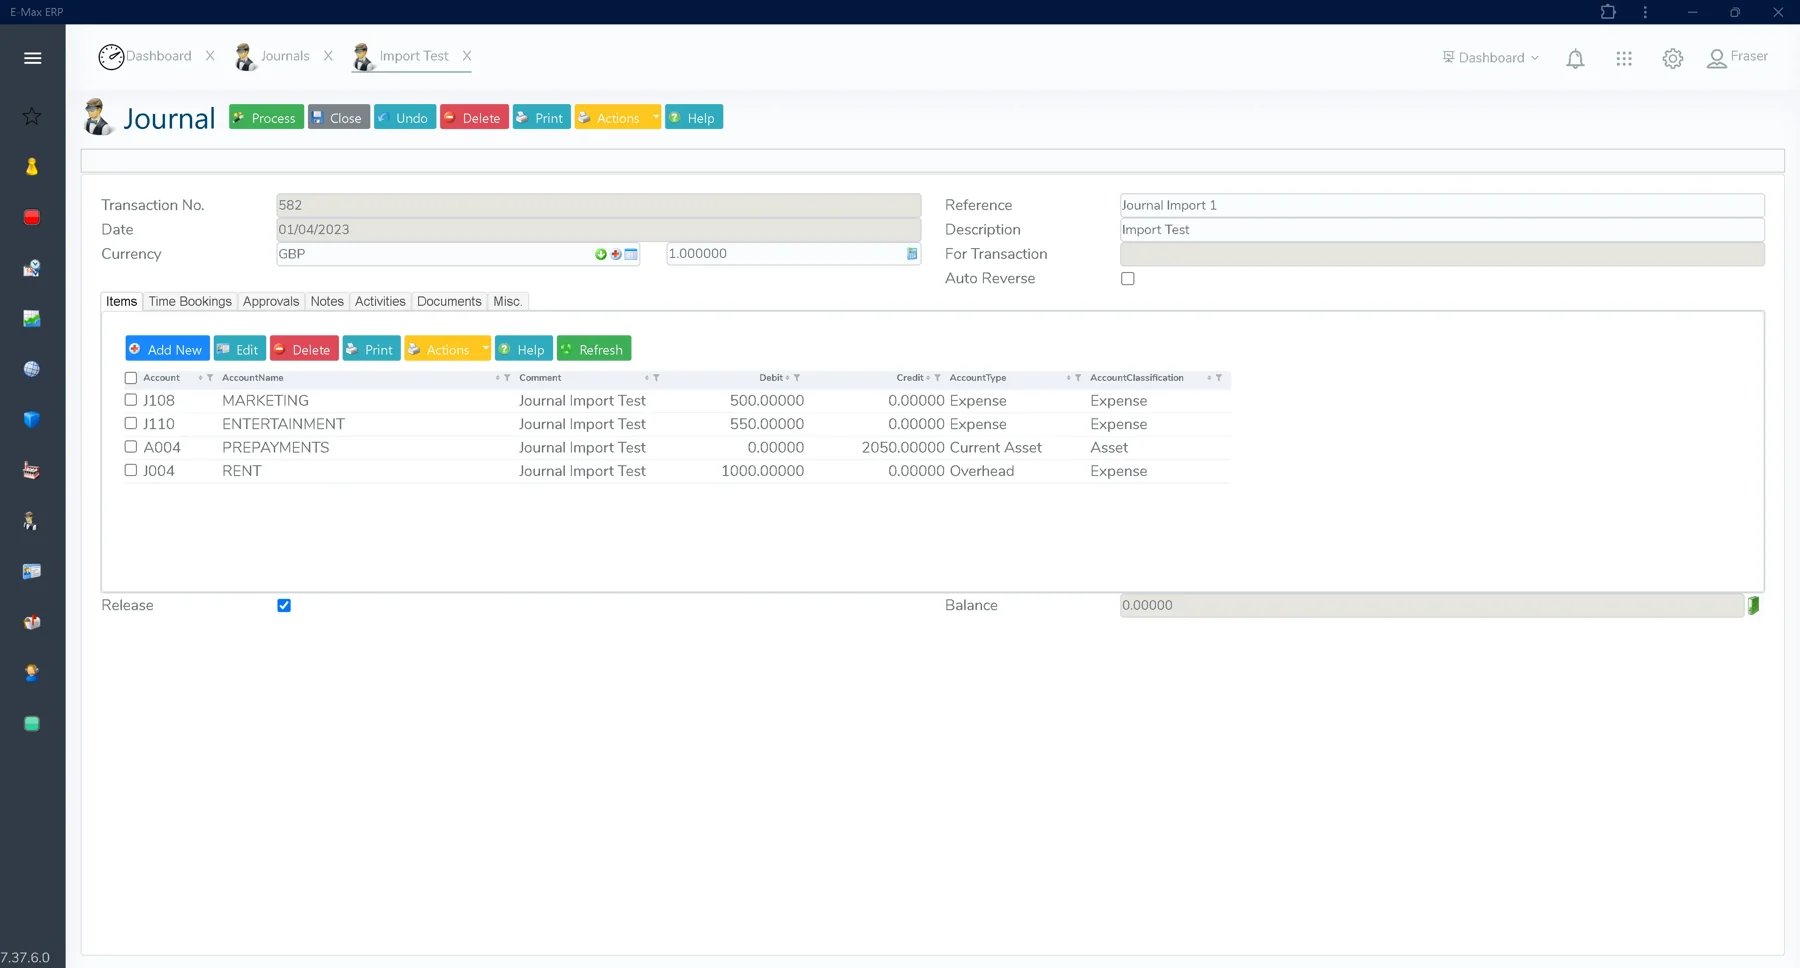This screenshot has height=968, width=1800.
Task: Open the AccountName column filter
Action: (507, 378)
